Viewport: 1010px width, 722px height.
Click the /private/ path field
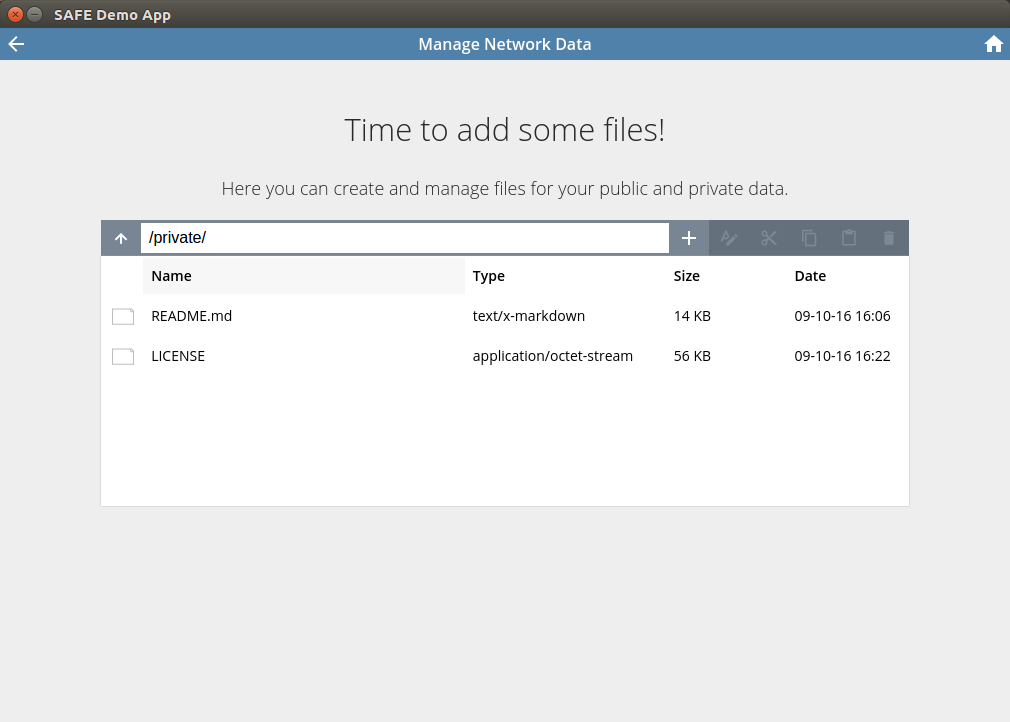[405, 238]
